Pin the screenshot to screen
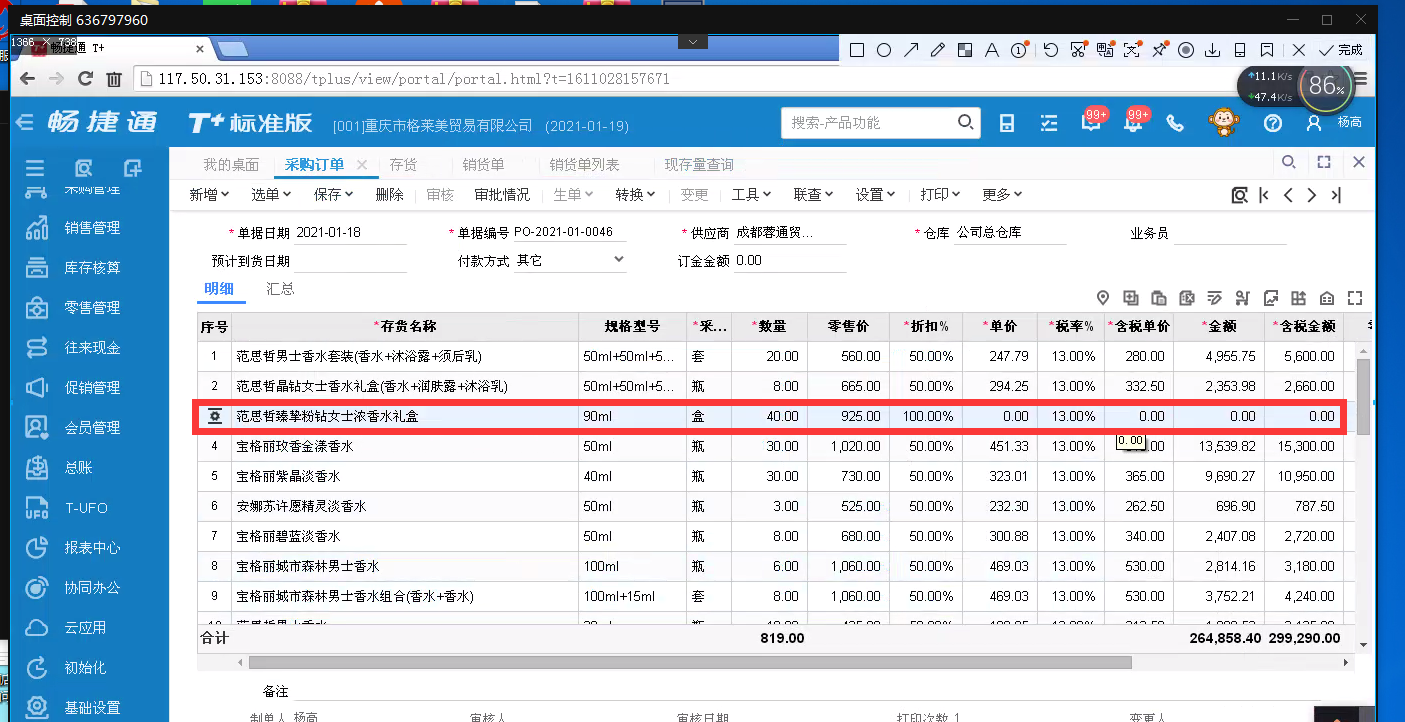1405x722 pixels. (1159, 49)
